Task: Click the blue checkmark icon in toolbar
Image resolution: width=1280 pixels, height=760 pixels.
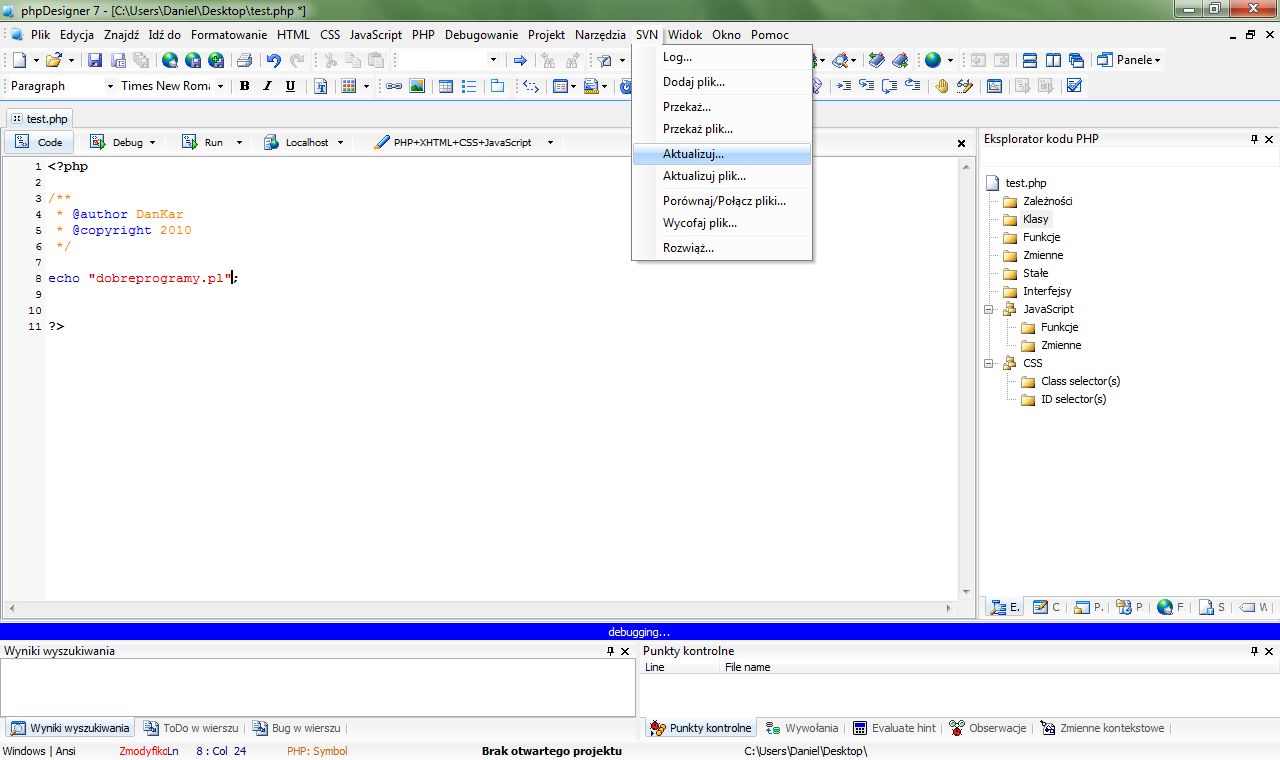Action: click(1074, 86)
